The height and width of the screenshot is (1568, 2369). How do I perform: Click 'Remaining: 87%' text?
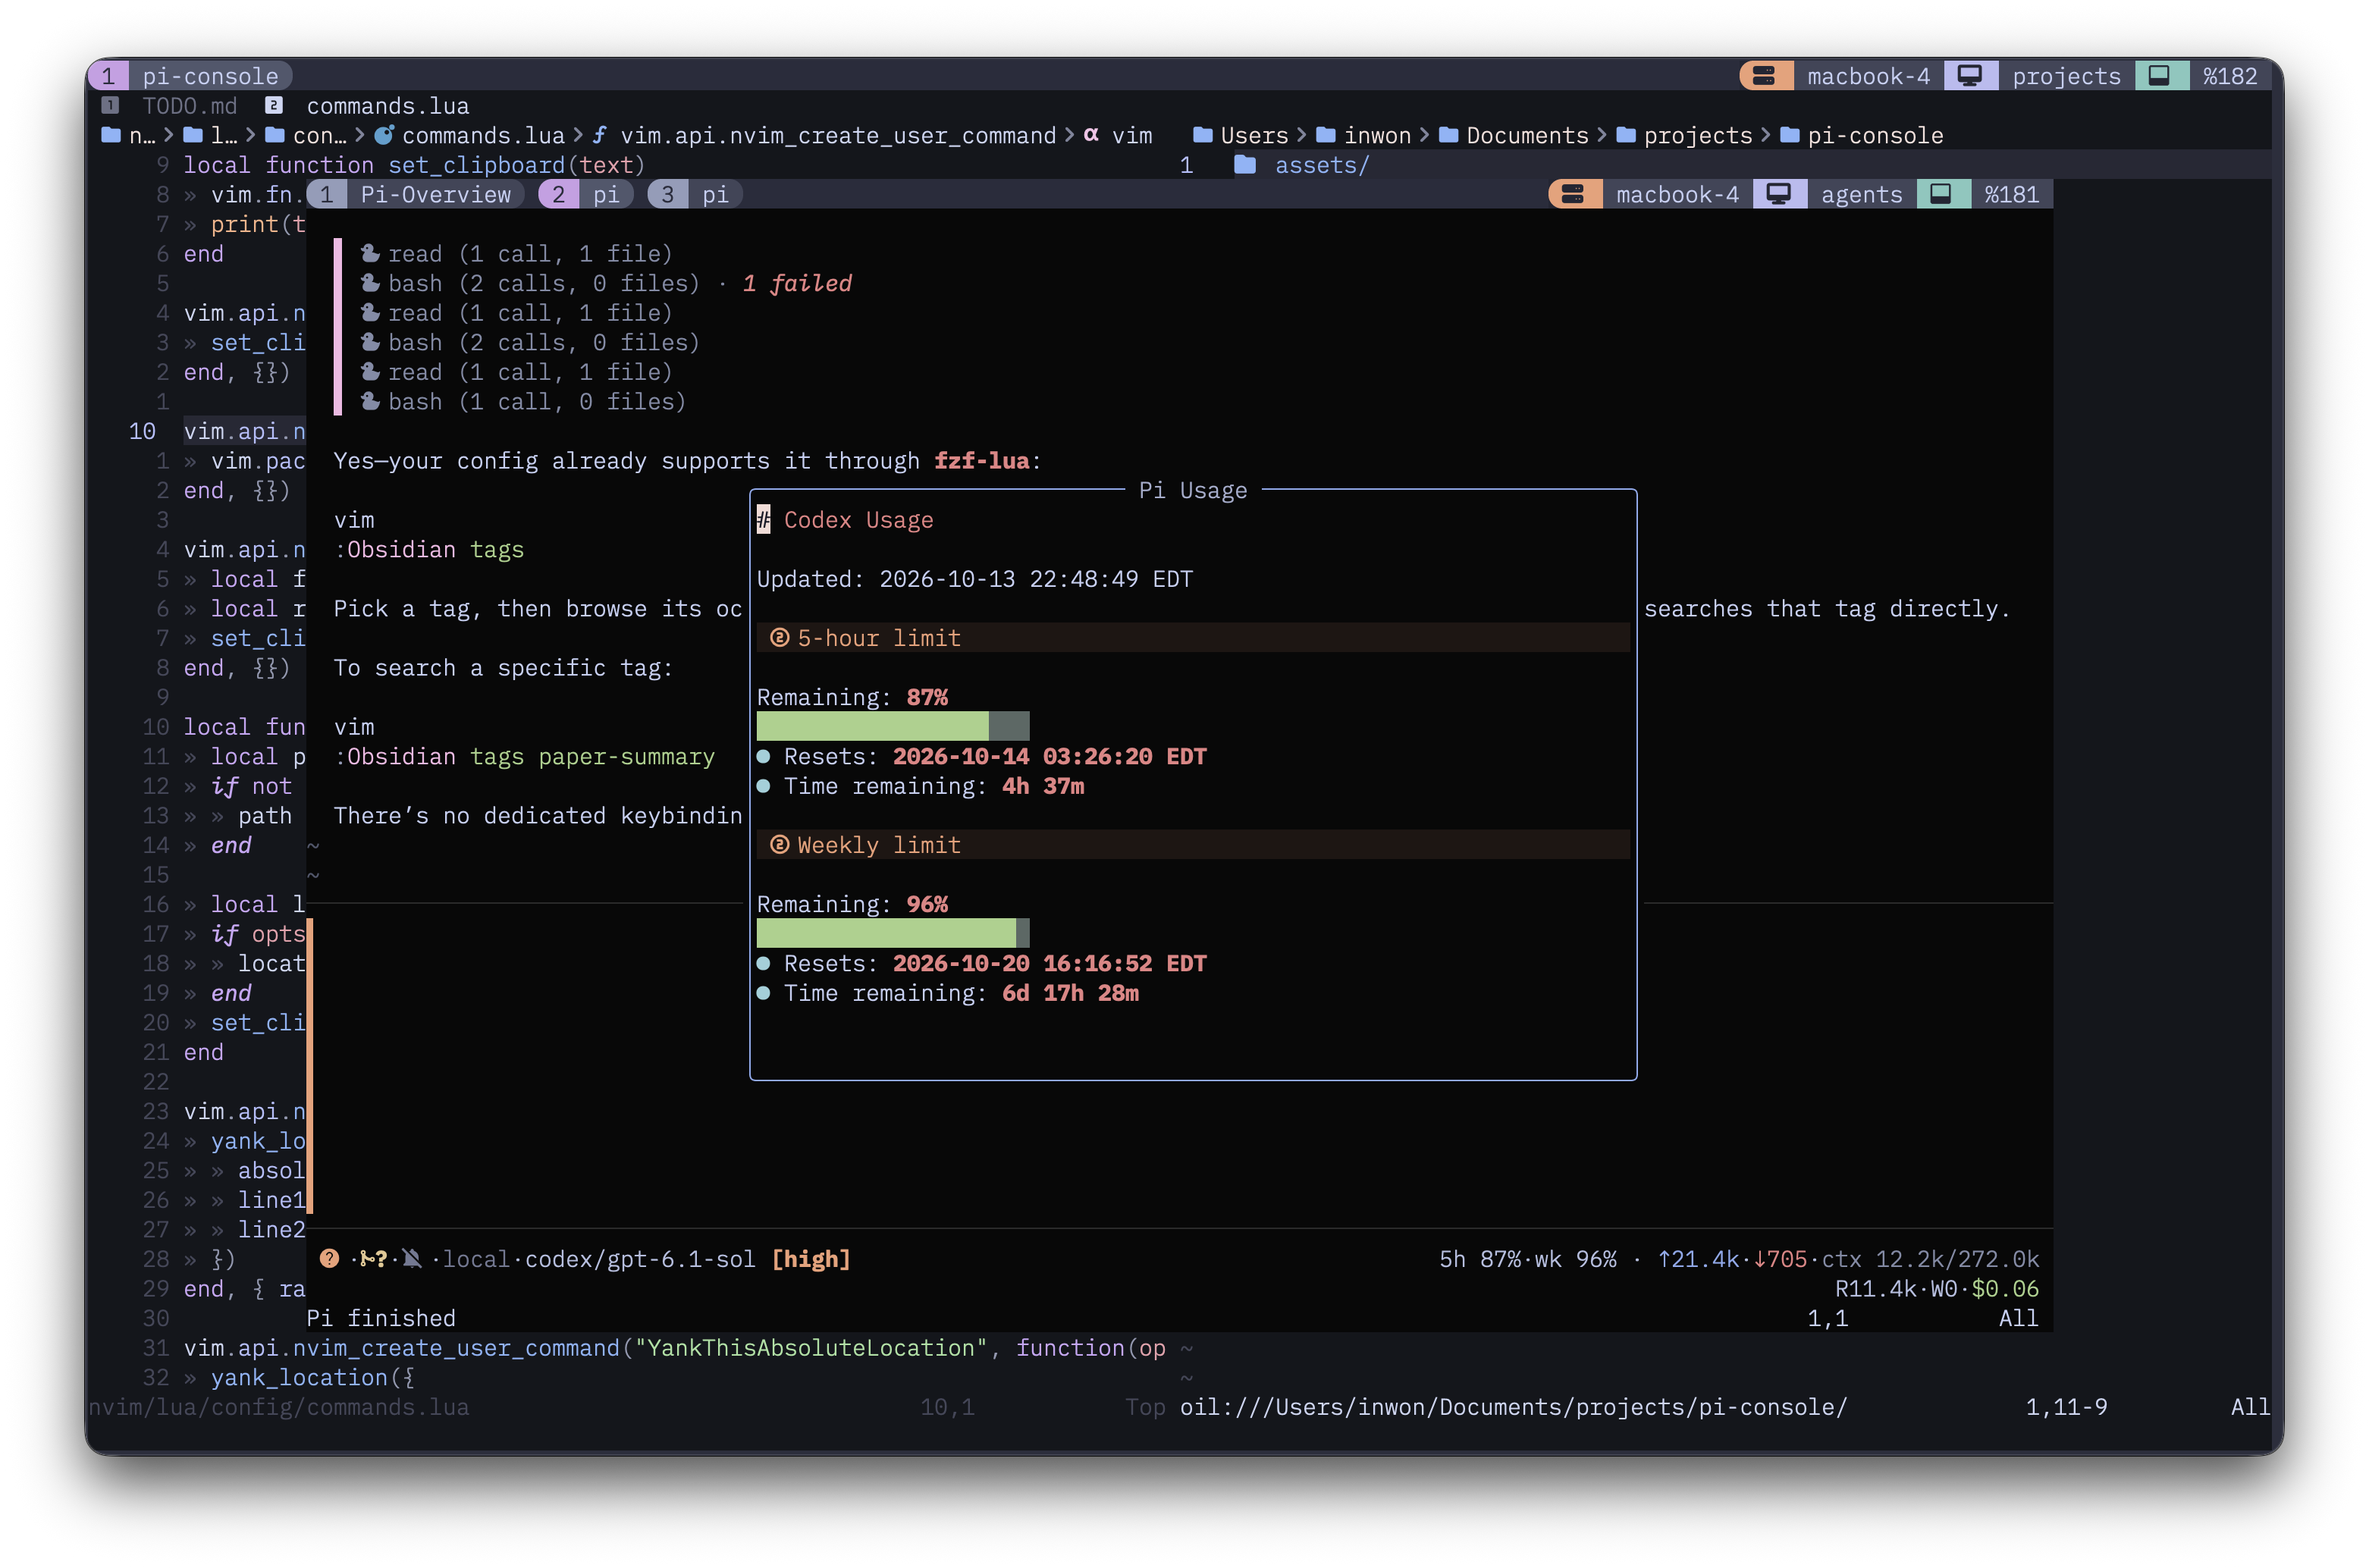click(852, 697)
